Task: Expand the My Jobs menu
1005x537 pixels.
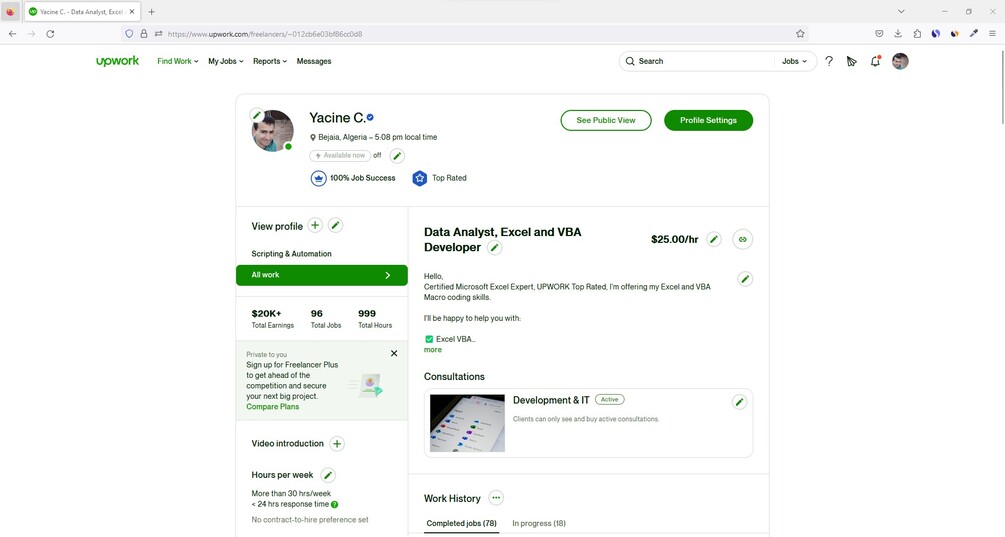Action: pos(226,61)
